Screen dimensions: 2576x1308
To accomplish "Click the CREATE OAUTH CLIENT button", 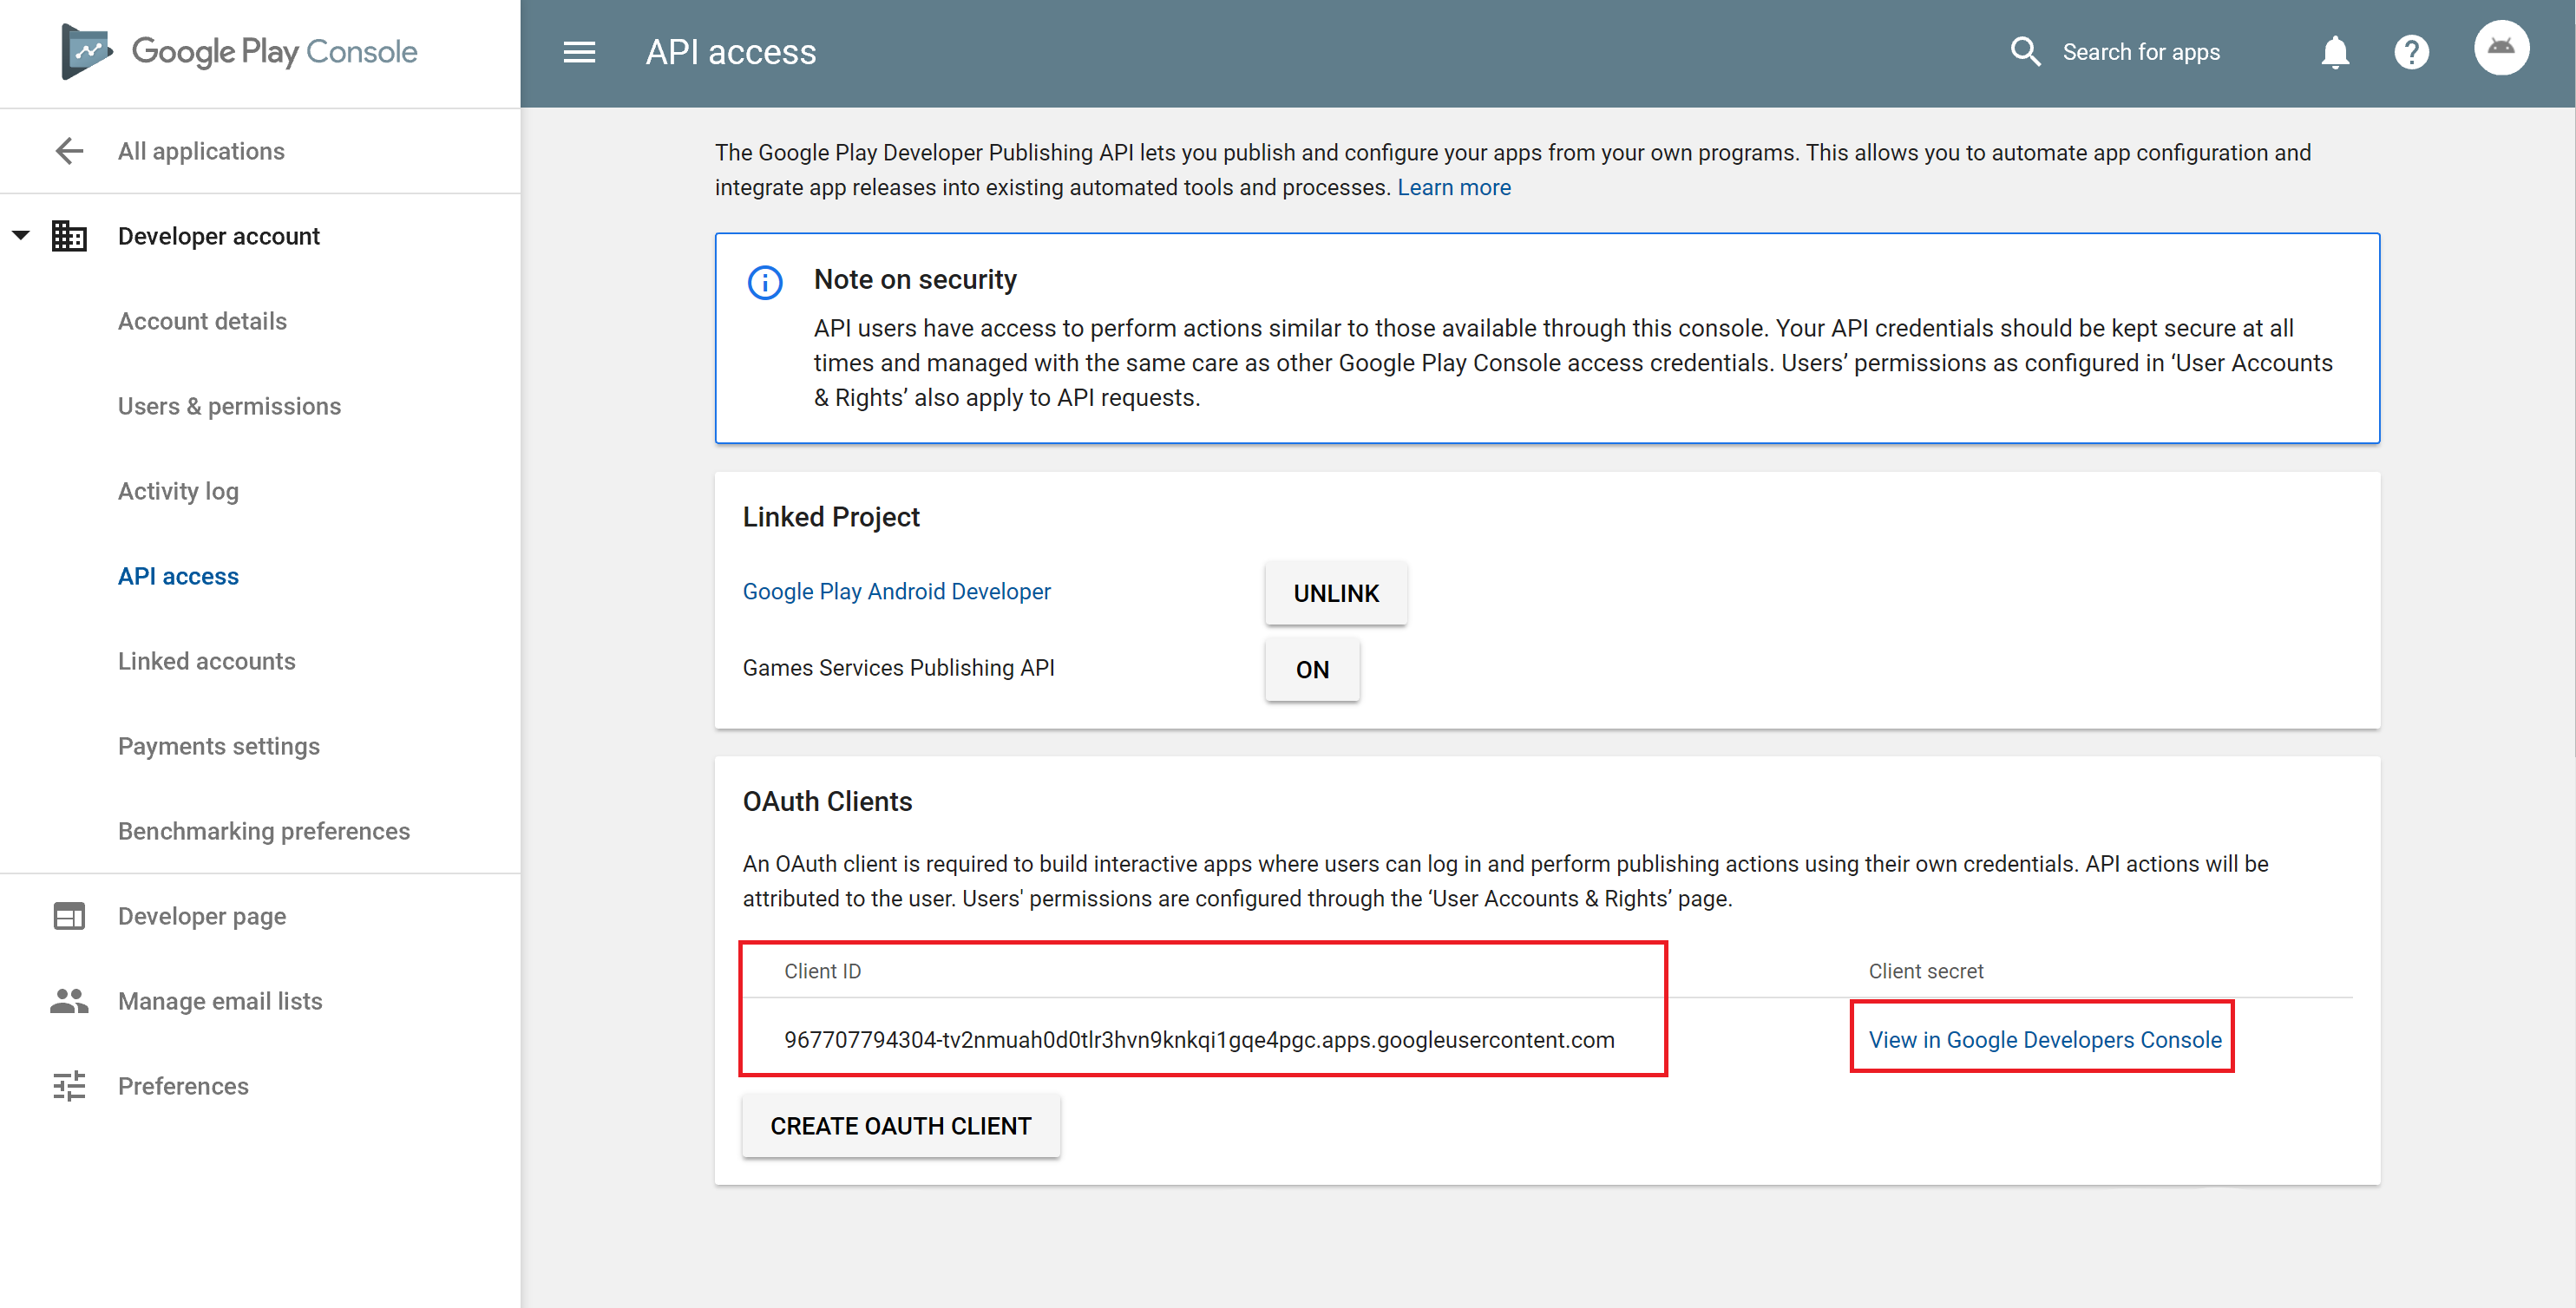I will pos(901,1124).
